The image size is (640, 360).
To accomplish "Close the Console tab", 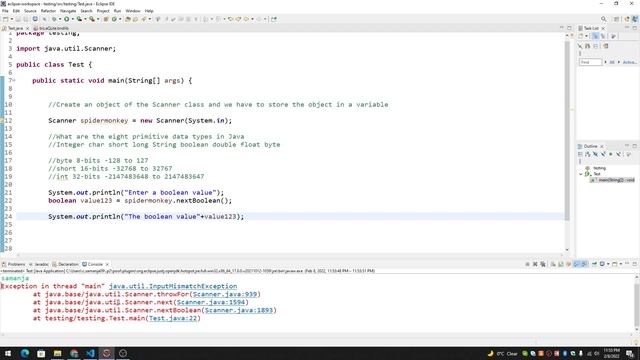I will (x=107, y=264).
